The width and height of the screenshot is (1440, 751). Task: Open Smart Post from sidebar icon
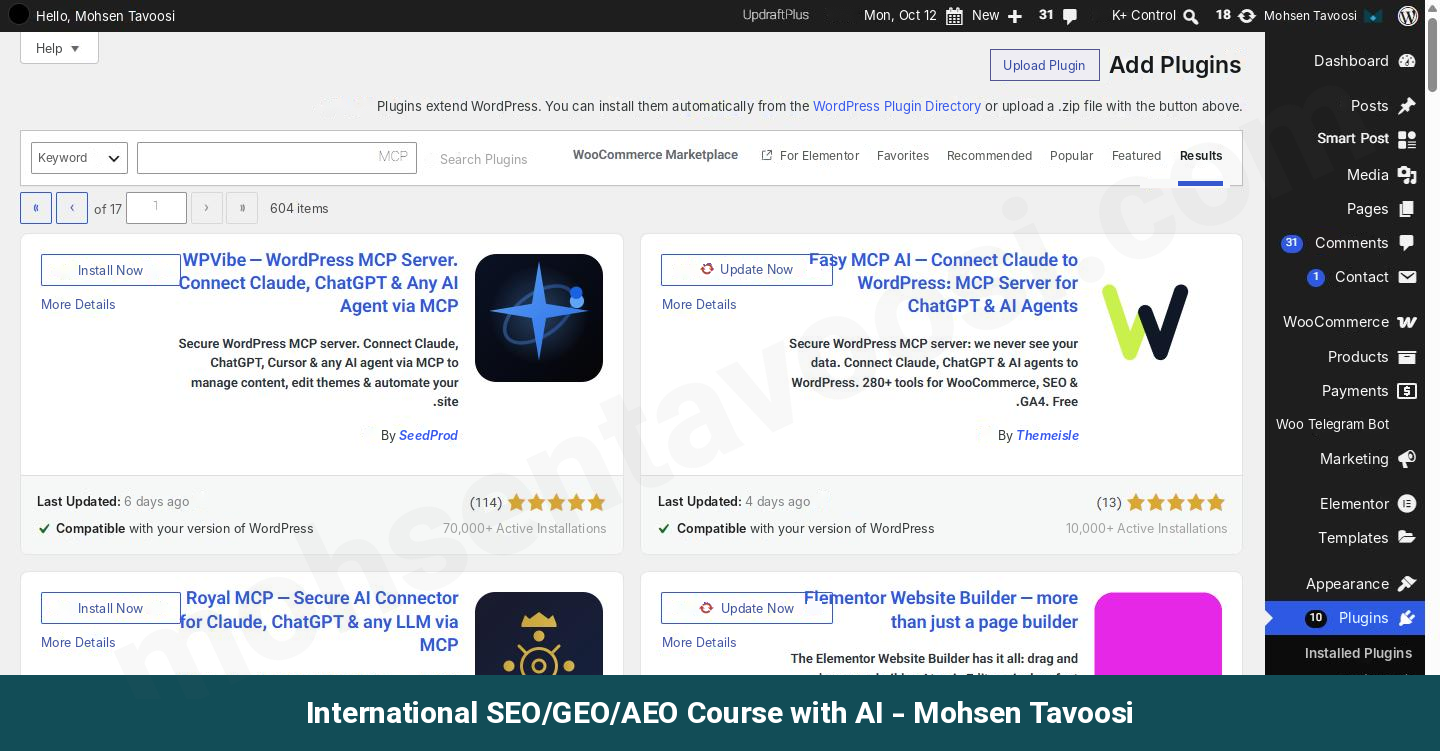(1407, 139)
